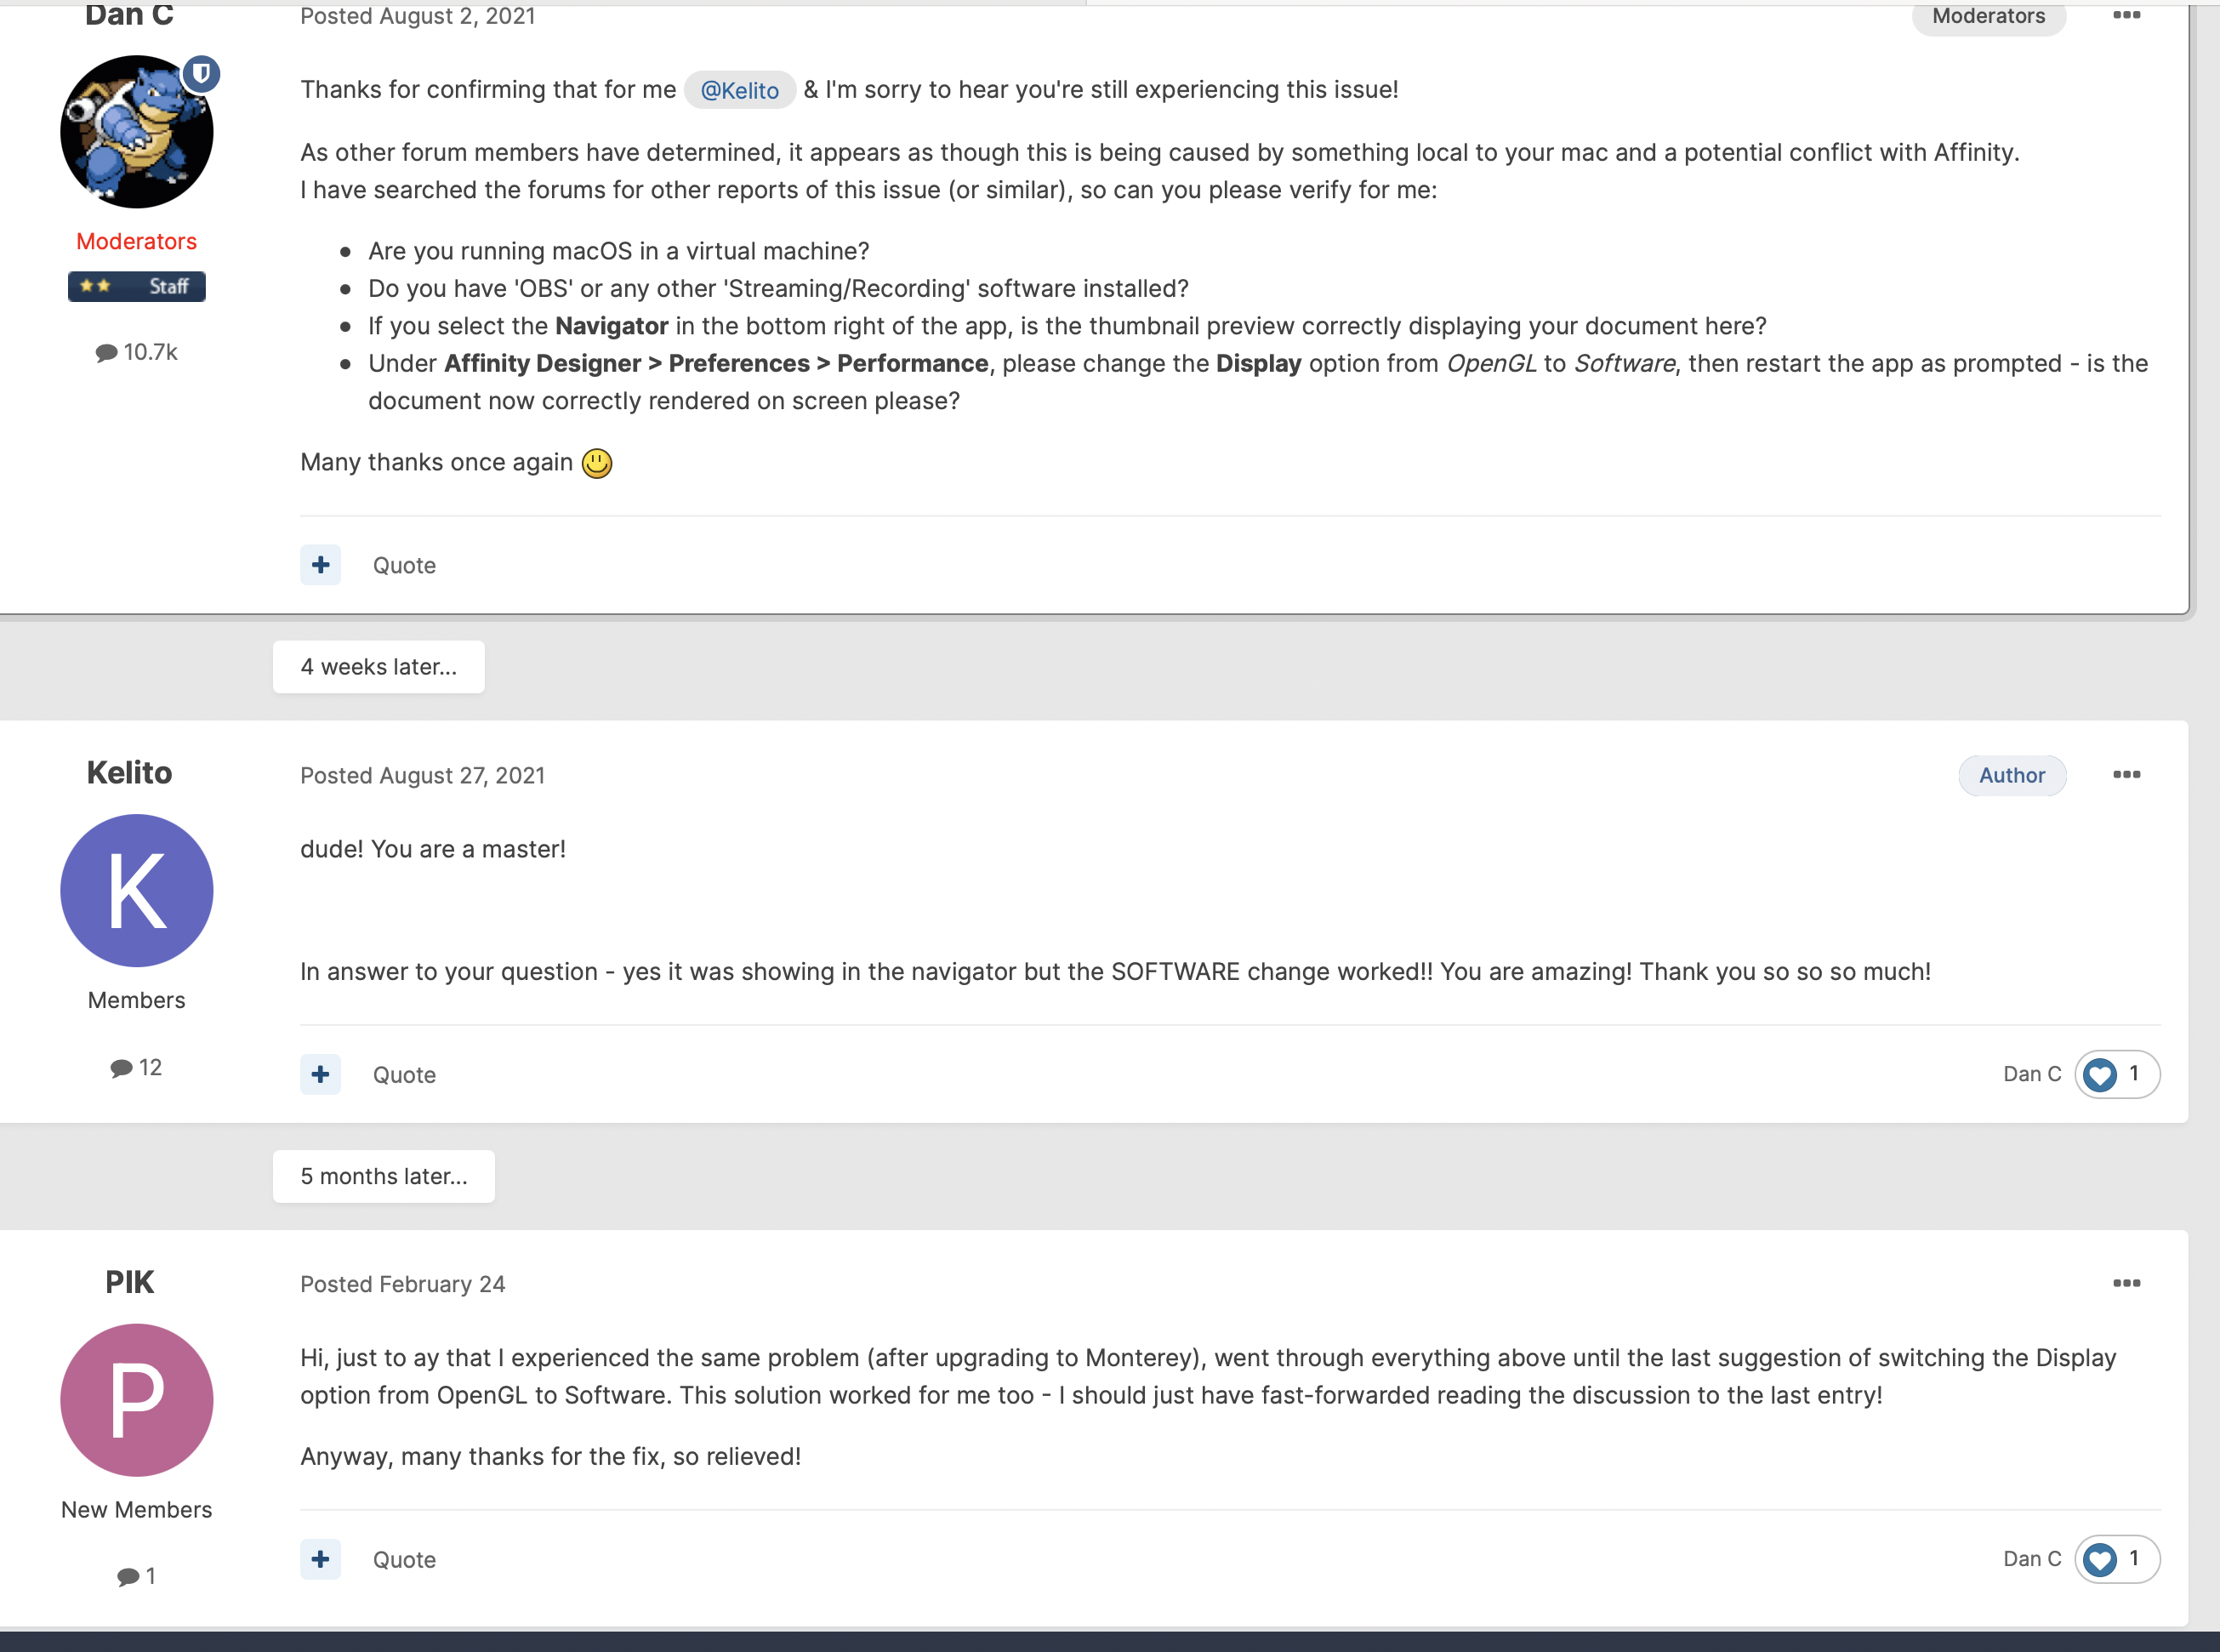Open the @Kelito mention link
Viewport: 2220px width, 1652px height.
pyautogui.click(x=739, y=90)
